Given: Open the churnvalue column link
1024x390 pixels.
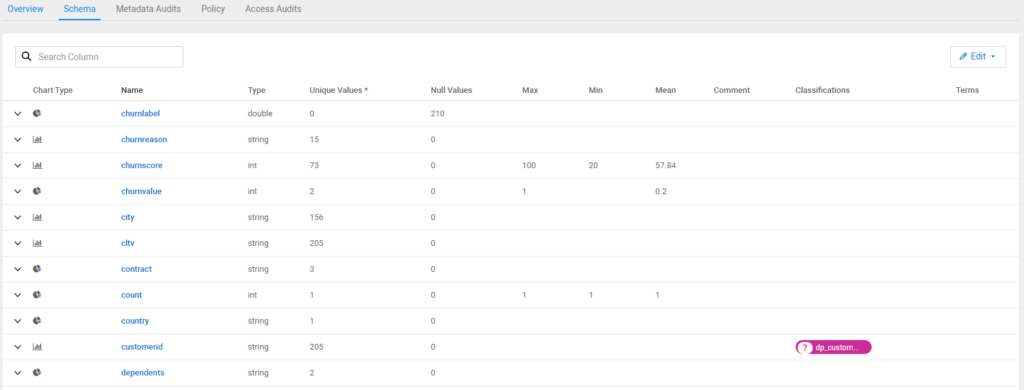Looking at the screenshot, I should pos(141,191).
